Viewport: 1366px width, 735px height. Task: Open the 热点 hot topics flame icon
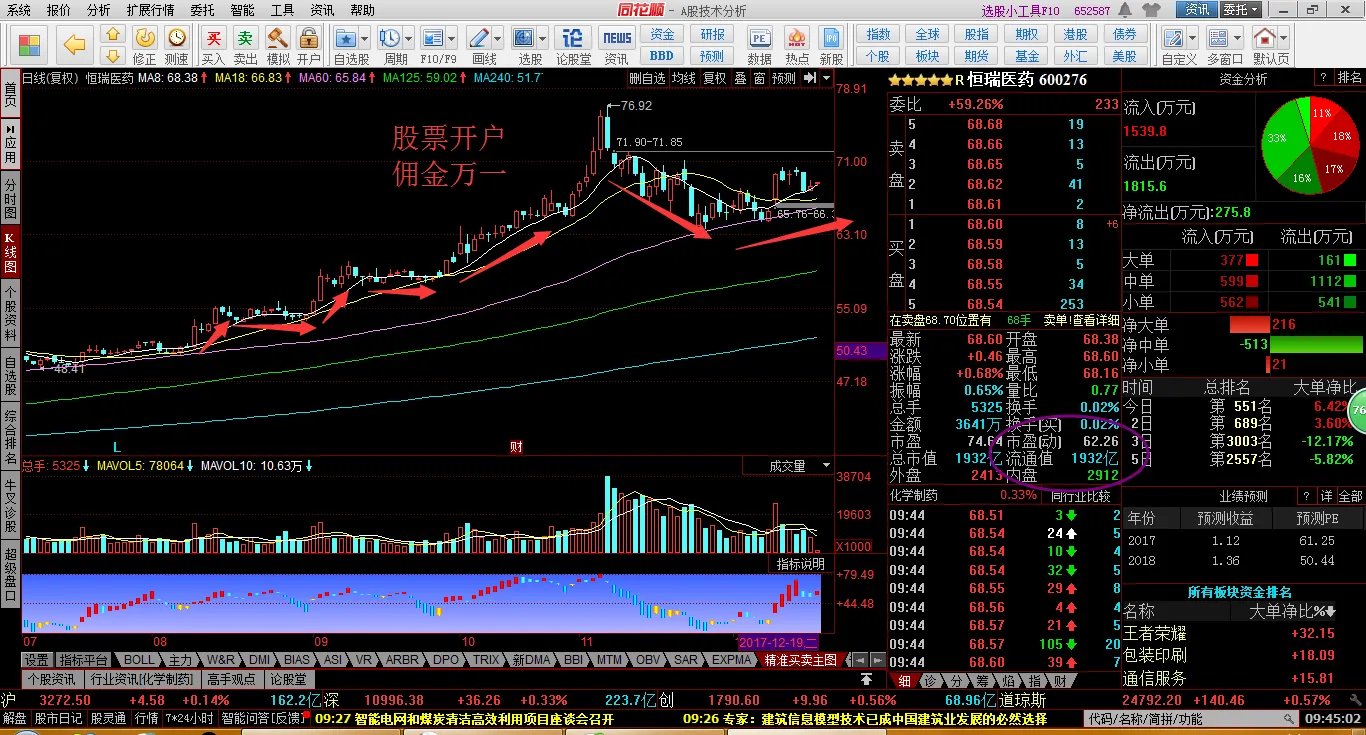tap(797, 44)
